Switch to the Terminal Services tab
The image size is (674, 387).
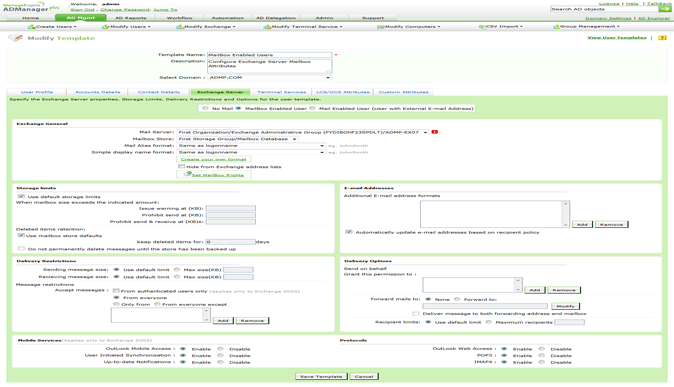click(x=282, y=92)
